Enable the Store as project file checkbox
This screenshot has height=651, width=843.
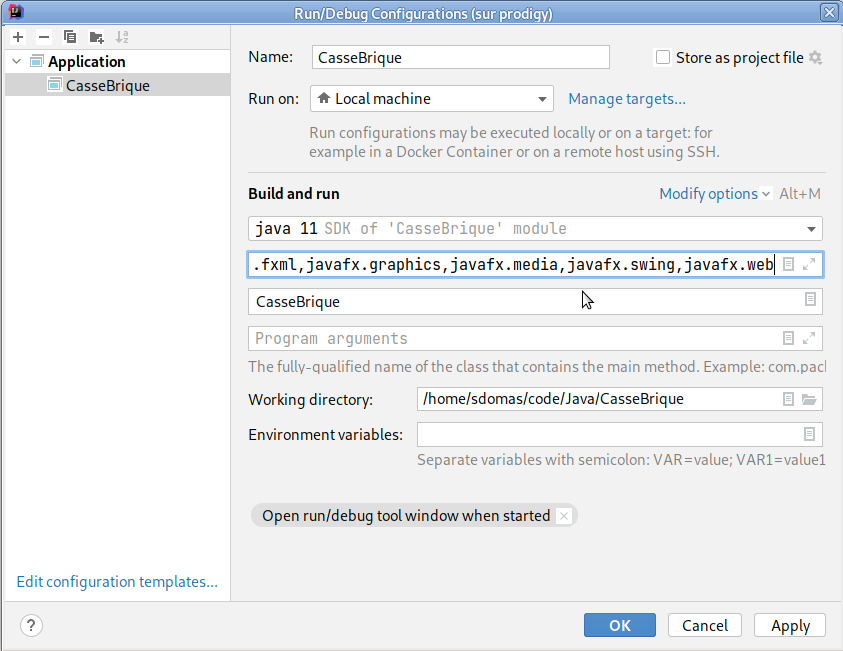662,58
